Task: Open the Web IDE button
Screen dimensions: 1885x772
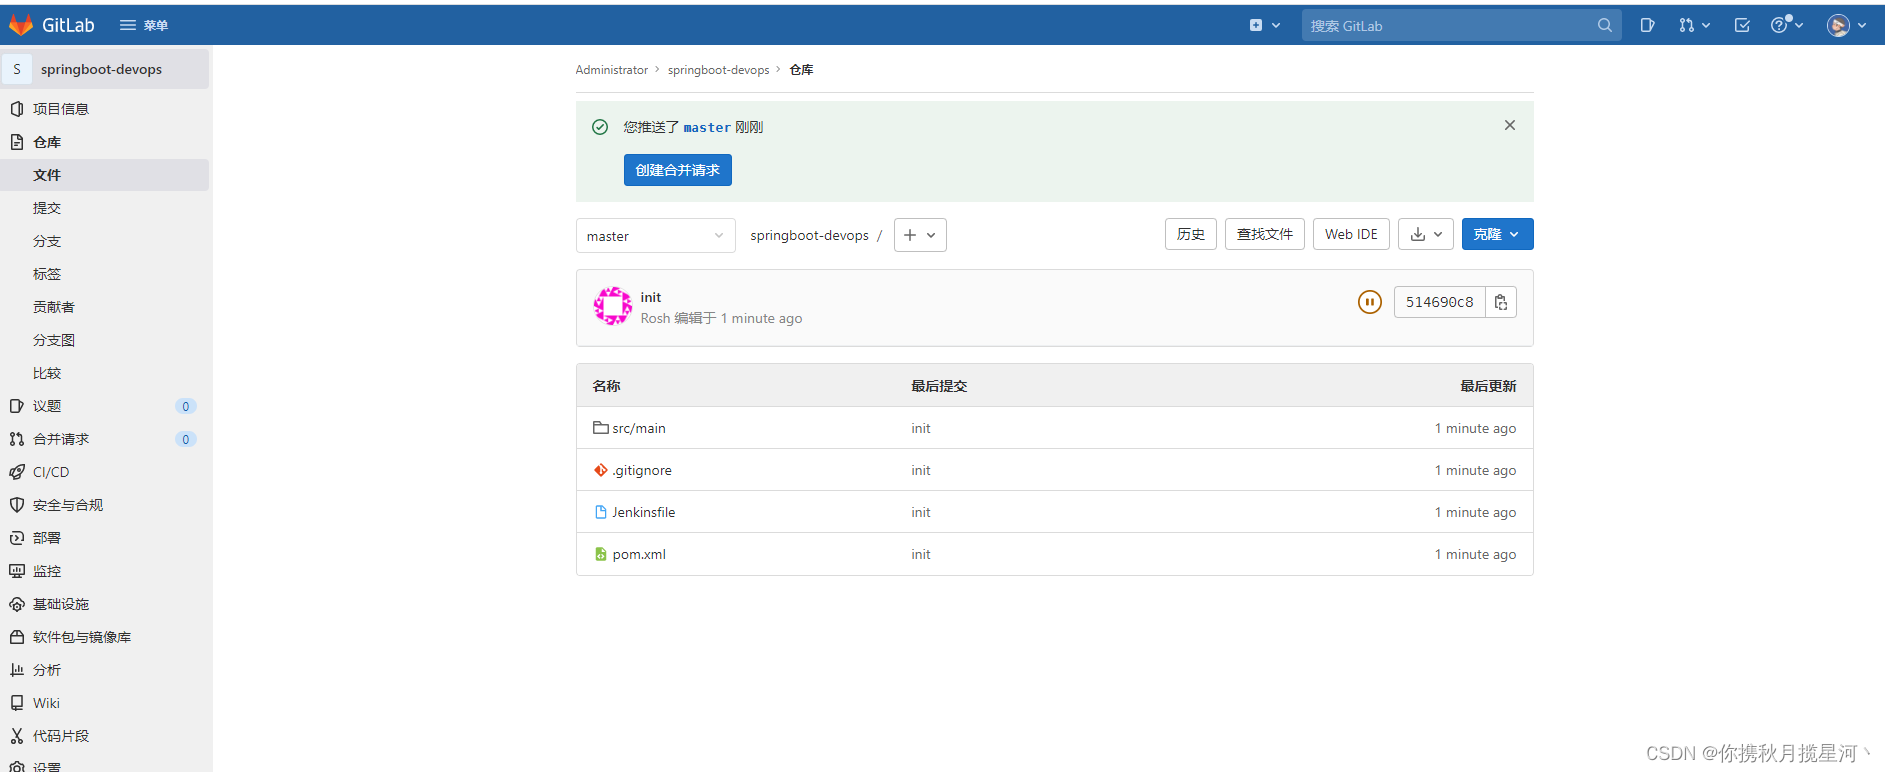Action: 1351,234
